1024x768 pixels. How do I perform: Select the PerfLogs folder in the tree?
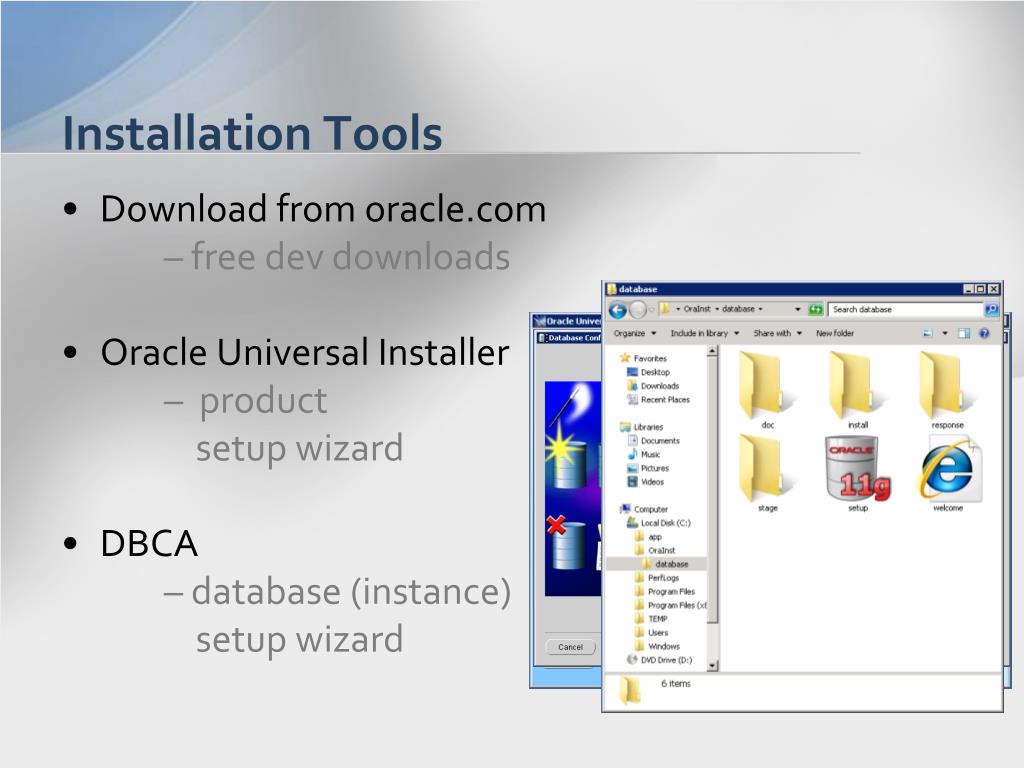(x=657, y=578)
